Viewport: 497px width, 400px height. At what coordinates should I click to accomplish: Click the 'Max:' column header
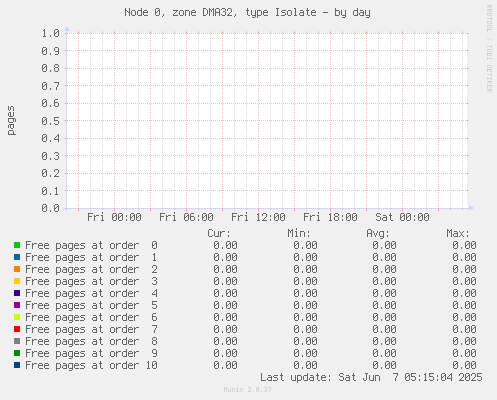pyautogui.click(x=458, y=233)
